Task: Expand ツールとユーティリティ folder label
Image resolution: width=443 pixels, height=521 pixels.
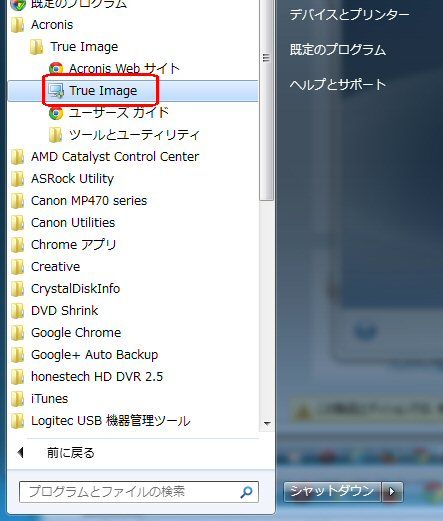Action: tap(134, 135)
